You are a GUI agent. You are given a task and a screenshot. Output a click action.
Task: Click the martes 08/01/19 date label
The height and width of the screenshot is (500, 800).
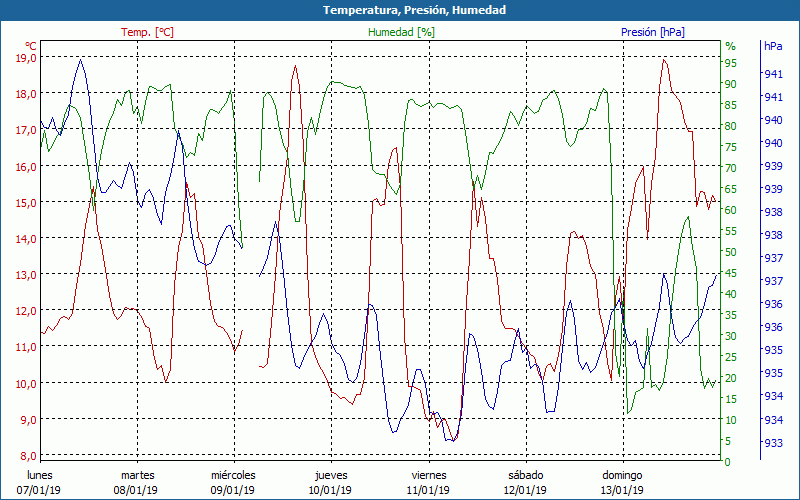(x=137, y=482)
